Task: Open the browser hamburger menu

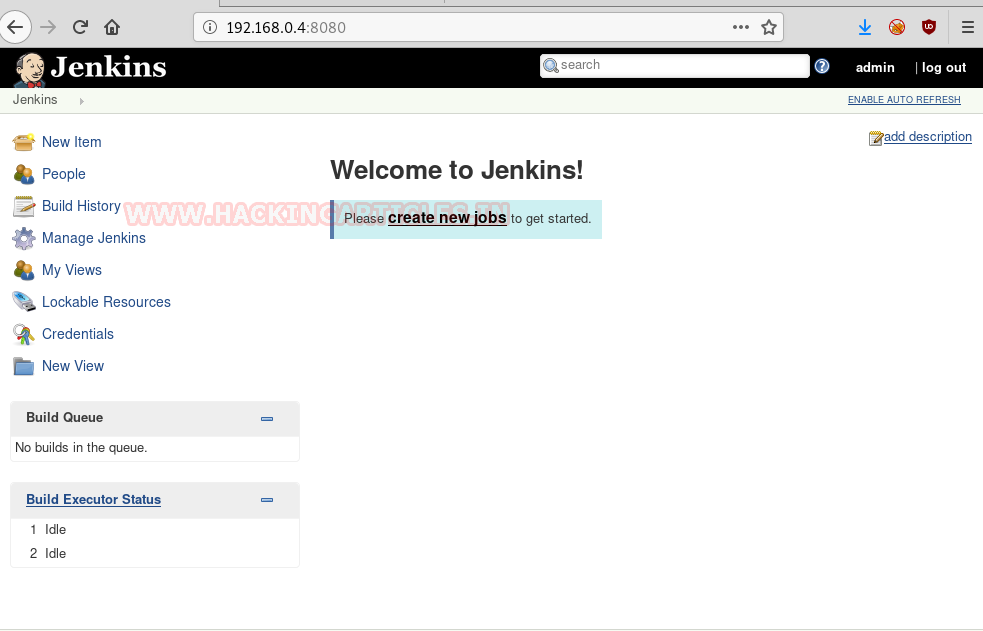Action: pos(968,27)
